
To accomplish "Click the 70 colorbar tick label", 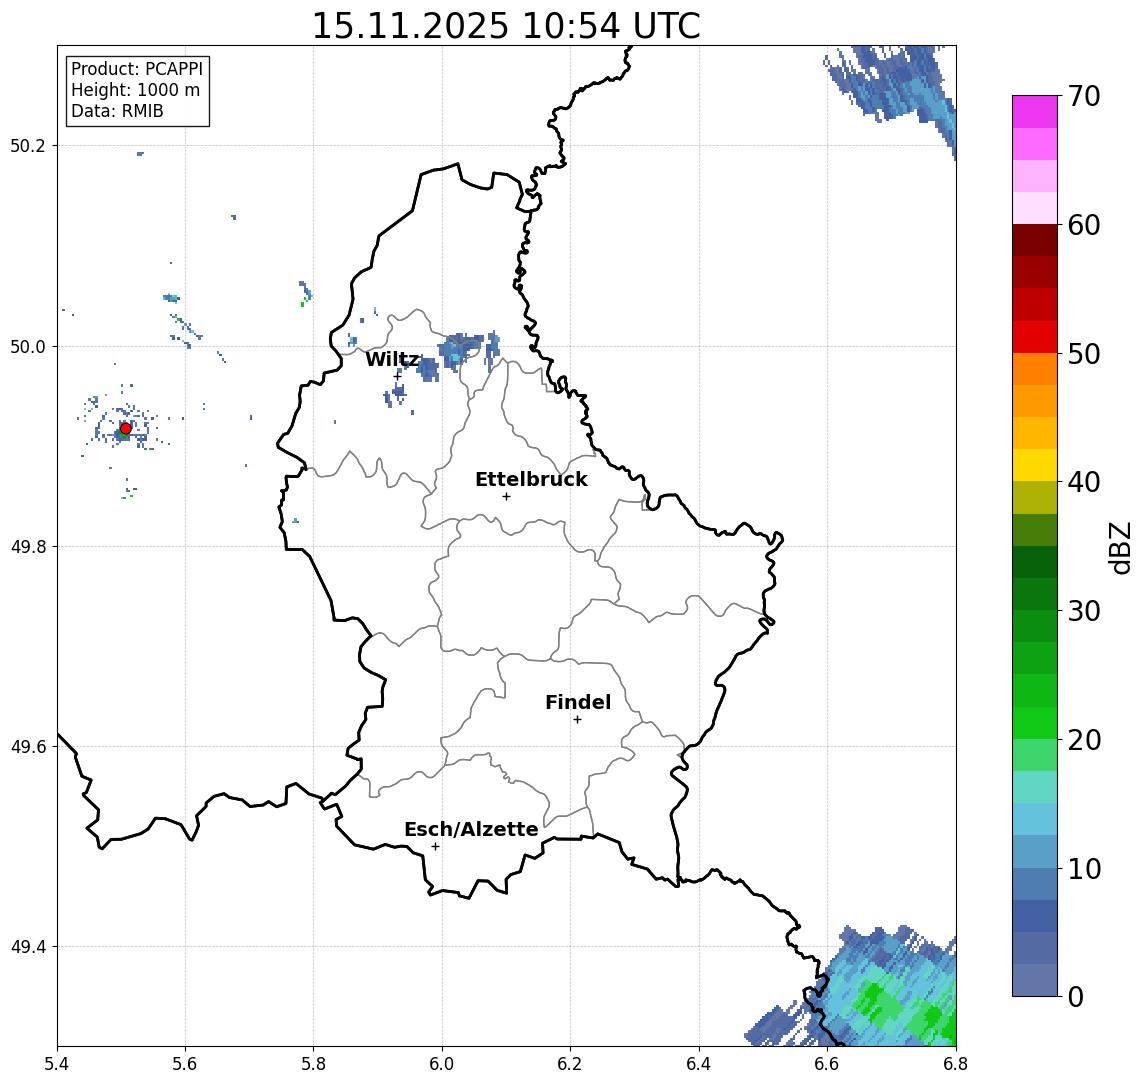I will pyautogui.click(x=1084, y=96).
